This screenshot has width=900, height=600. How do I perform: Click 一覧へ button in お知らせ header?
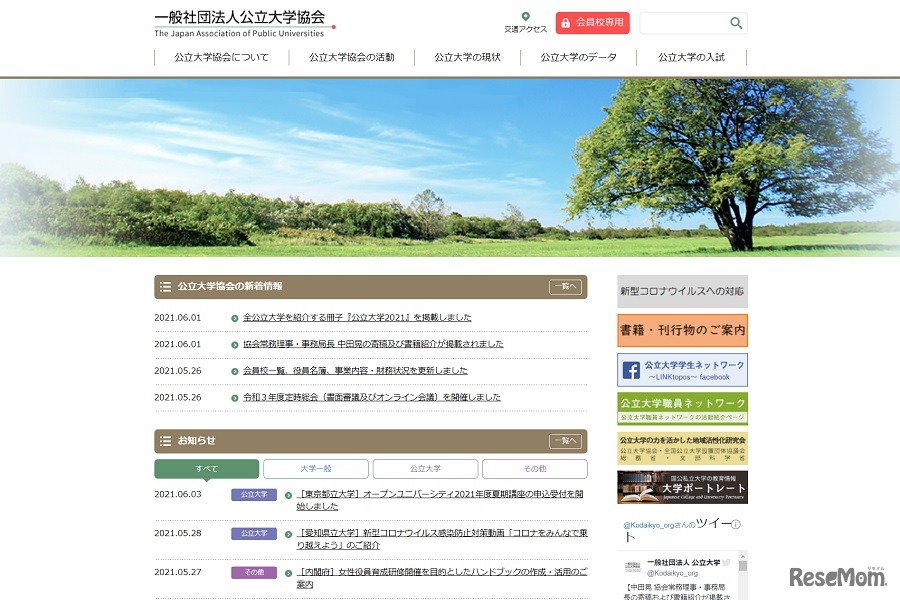(564, 441)
